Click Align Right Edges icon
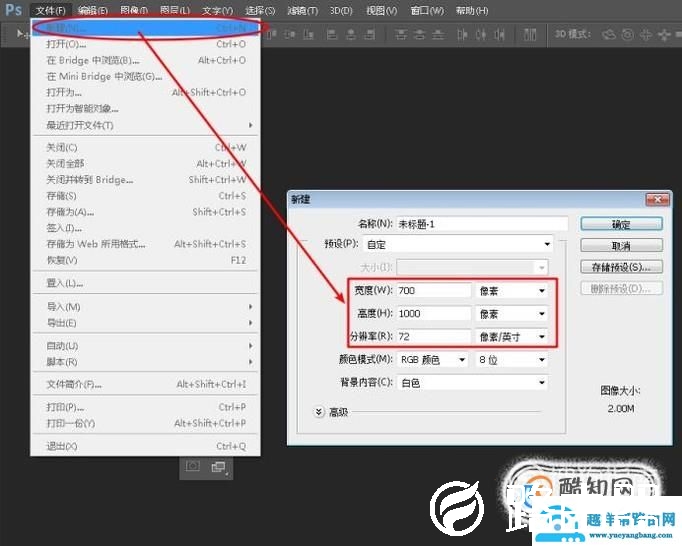 370,34
